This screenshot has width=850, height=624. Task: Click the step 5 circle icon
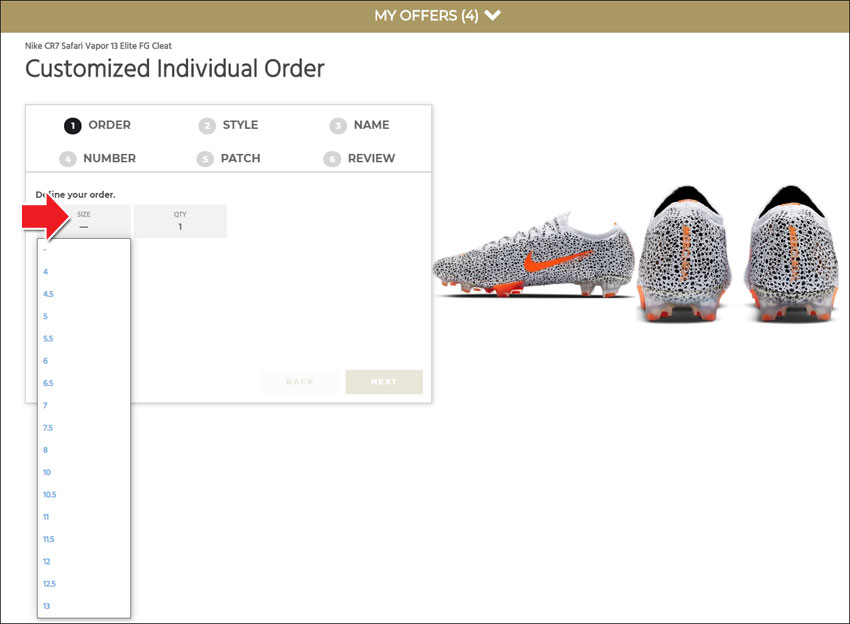point(204,159)
